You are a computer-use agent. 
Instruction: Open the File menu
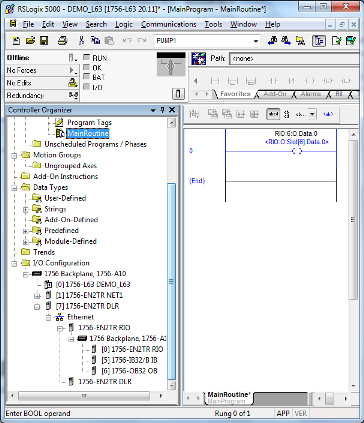28,24
